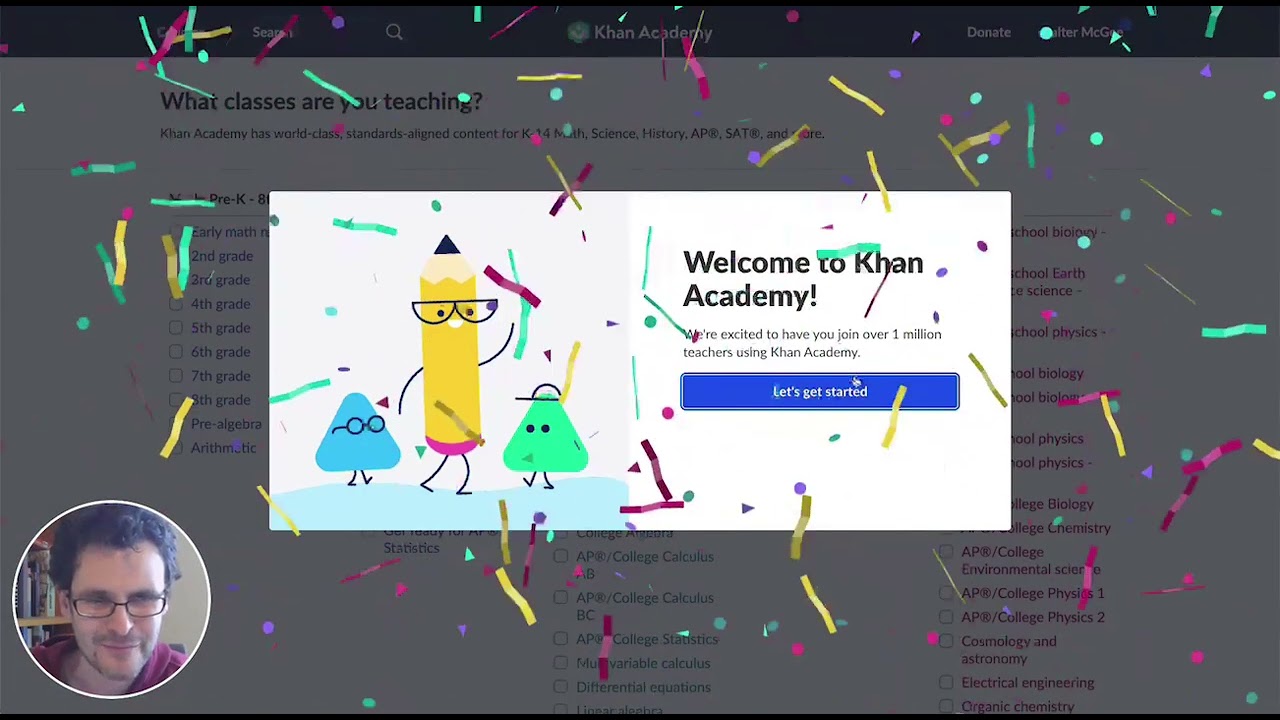
Task: Click the 8th grade label
Action: (x=221, y=400)
